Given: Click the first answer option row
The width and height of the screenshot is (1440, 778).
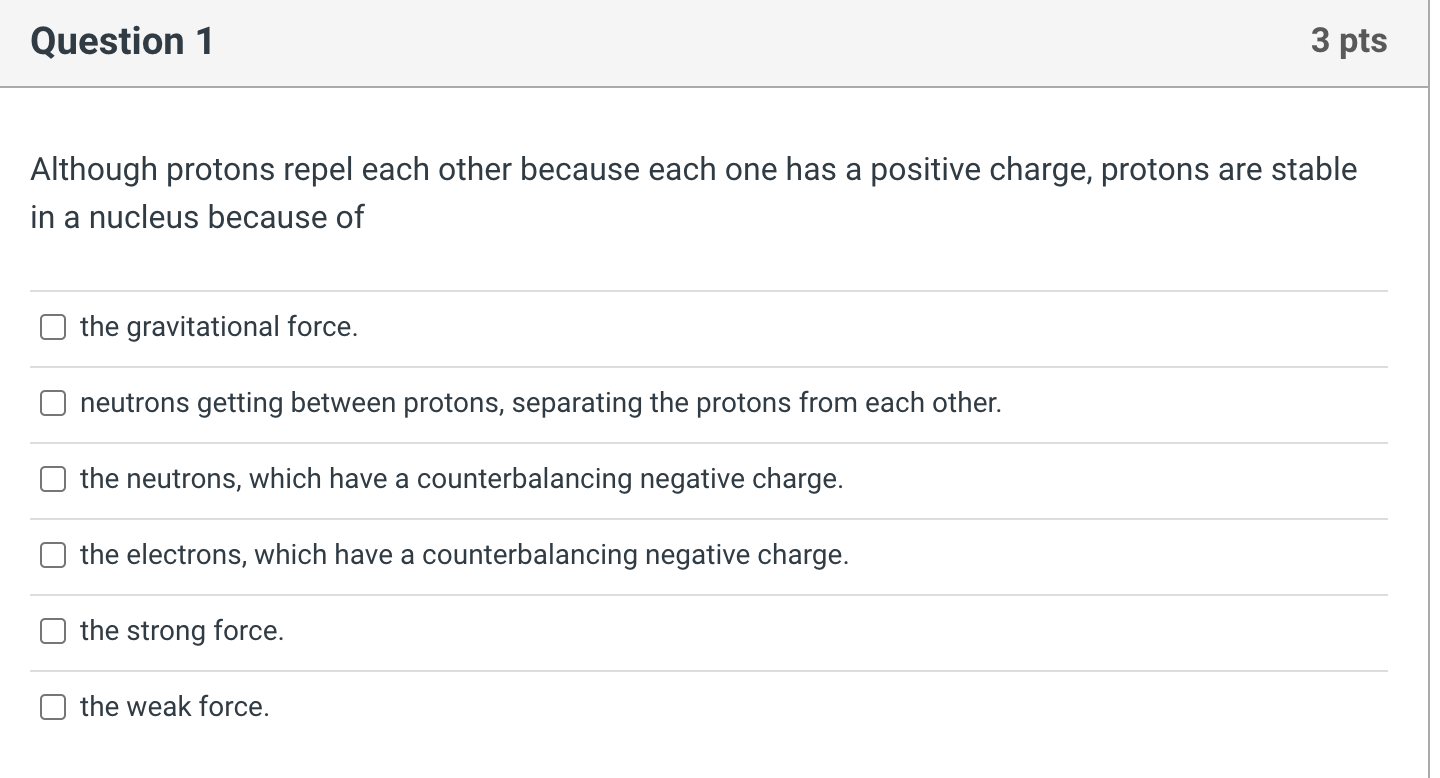Looking at the screenshot, I should 700,327.
